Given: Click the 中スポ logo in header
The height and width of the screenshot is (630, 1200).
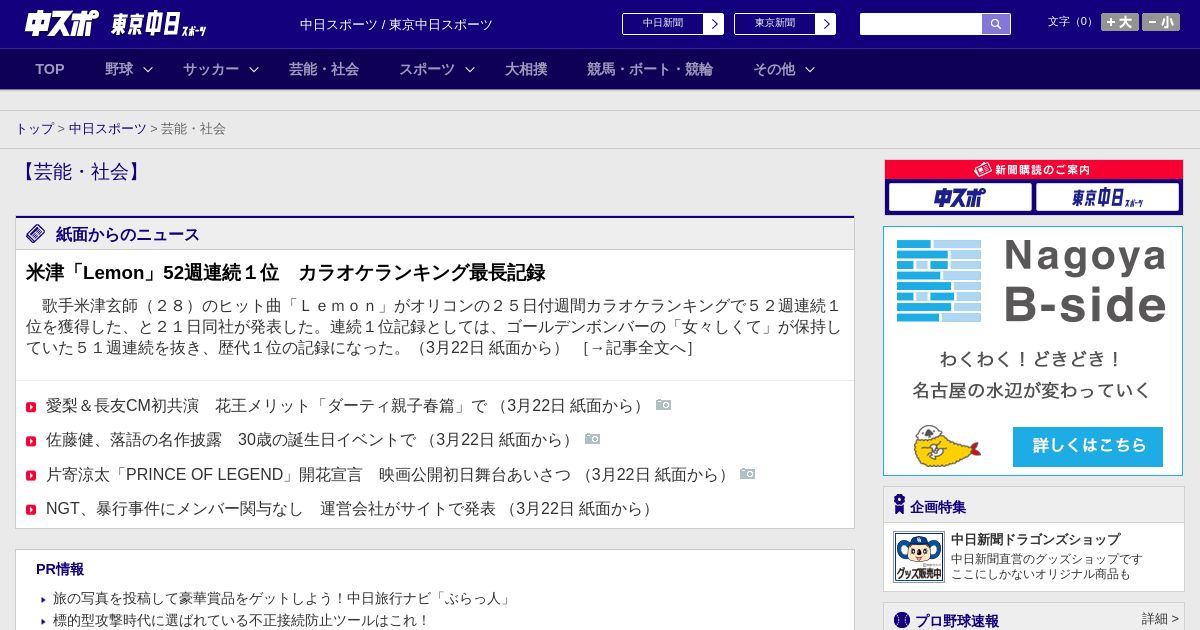Looking at the screenshot, I should coord(61,23).
